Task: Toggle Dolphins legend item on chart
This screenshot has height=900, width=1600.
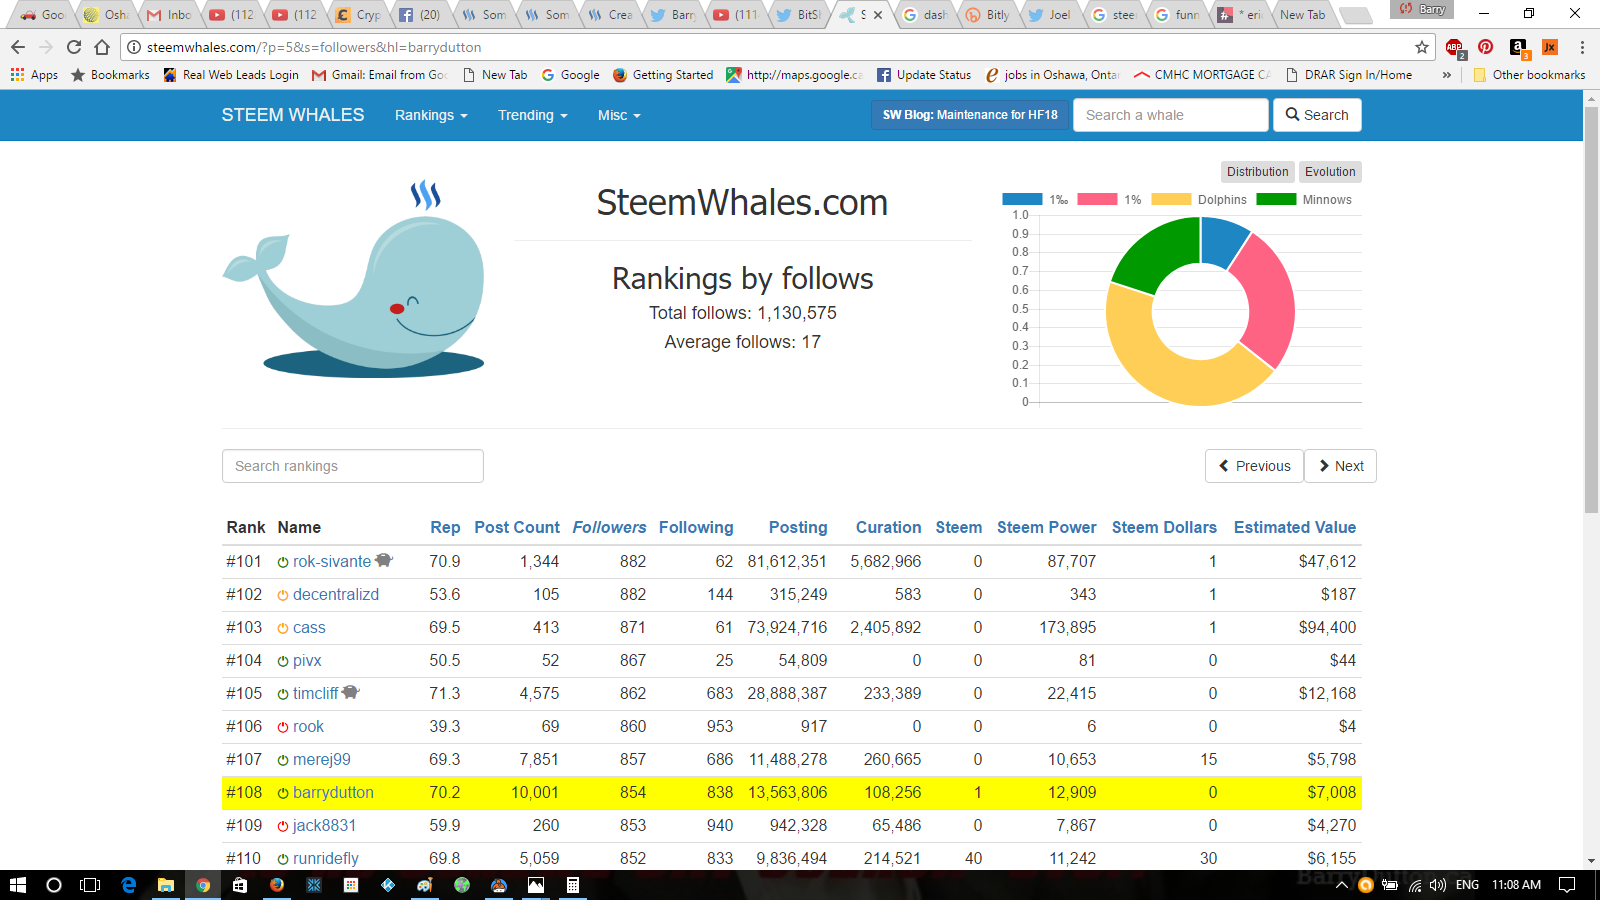Action: click(1199, 200)
